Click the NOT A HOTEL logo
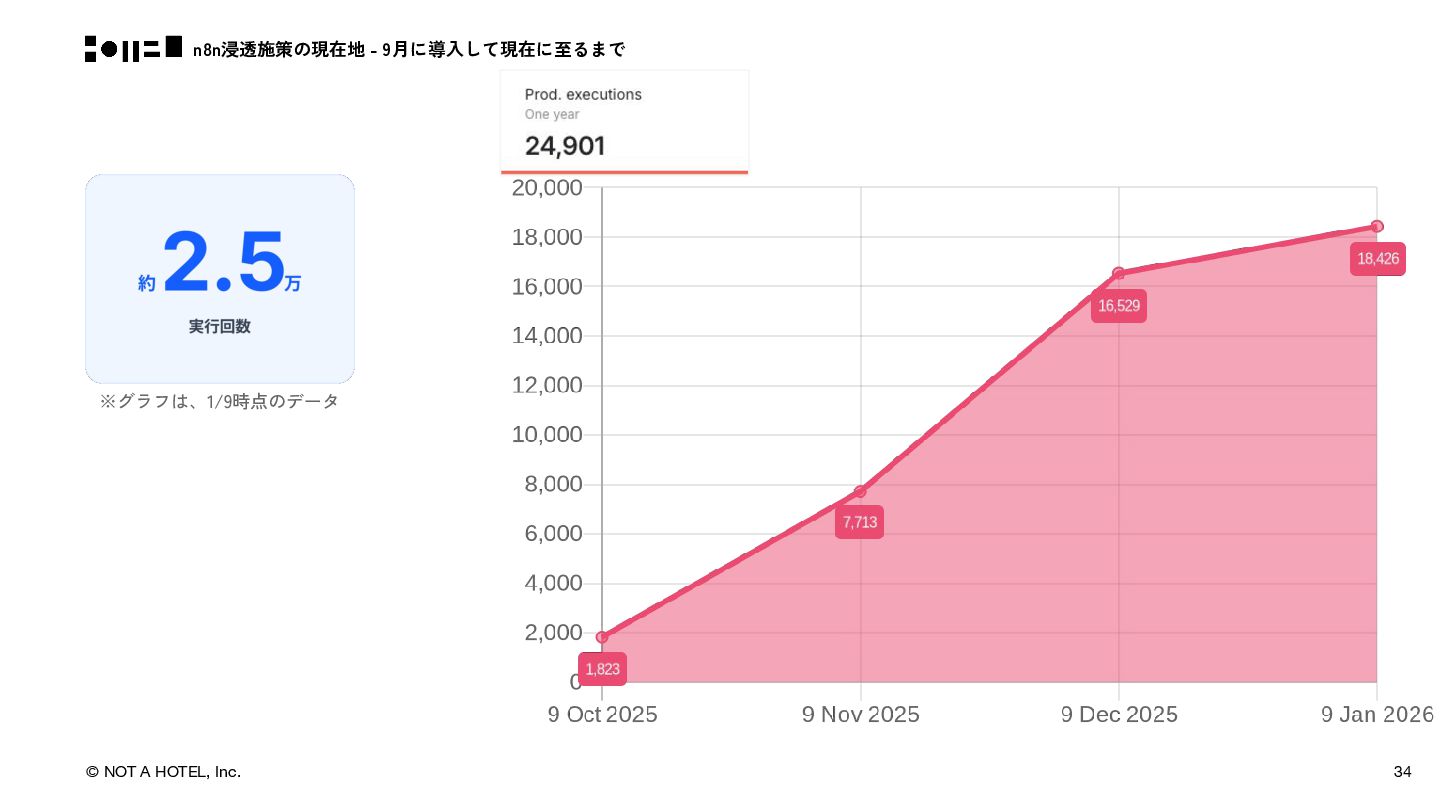This screenshot has width=1440, height=810. [133, 49]
